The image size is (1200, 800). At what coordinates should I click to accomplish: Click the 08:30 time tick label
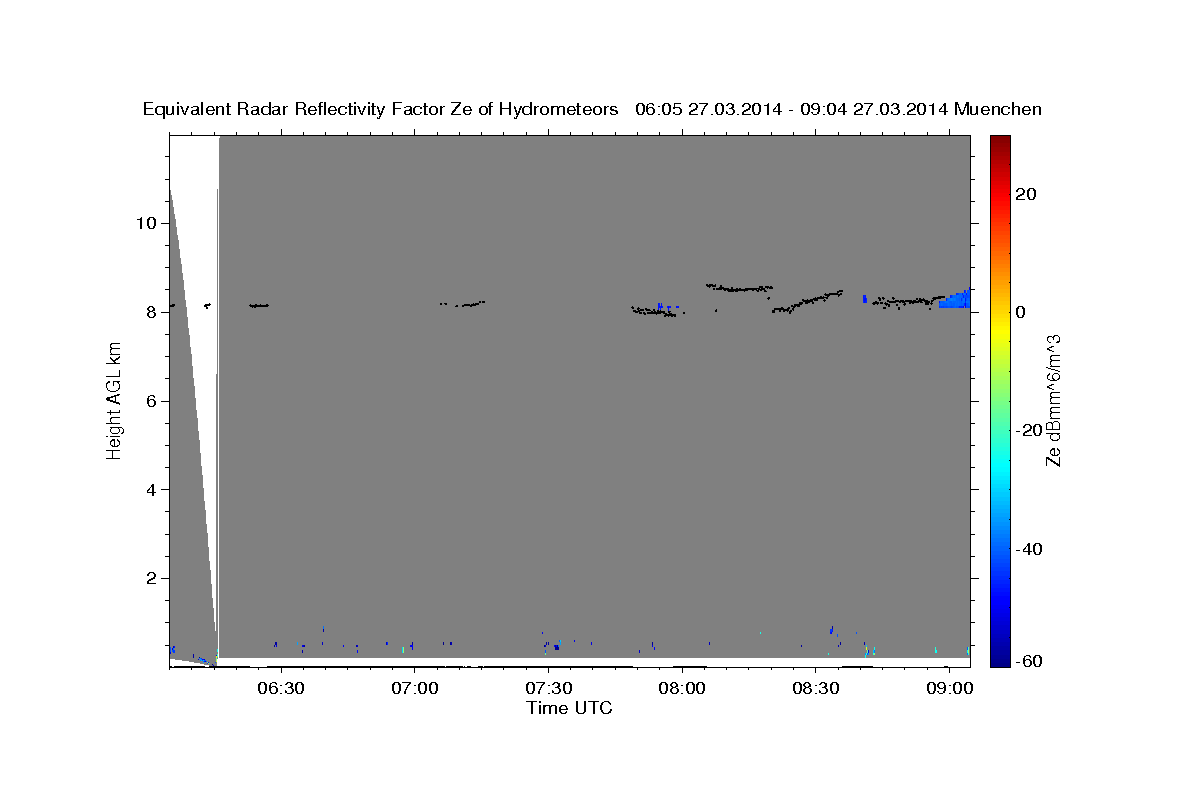coord(815,689)
